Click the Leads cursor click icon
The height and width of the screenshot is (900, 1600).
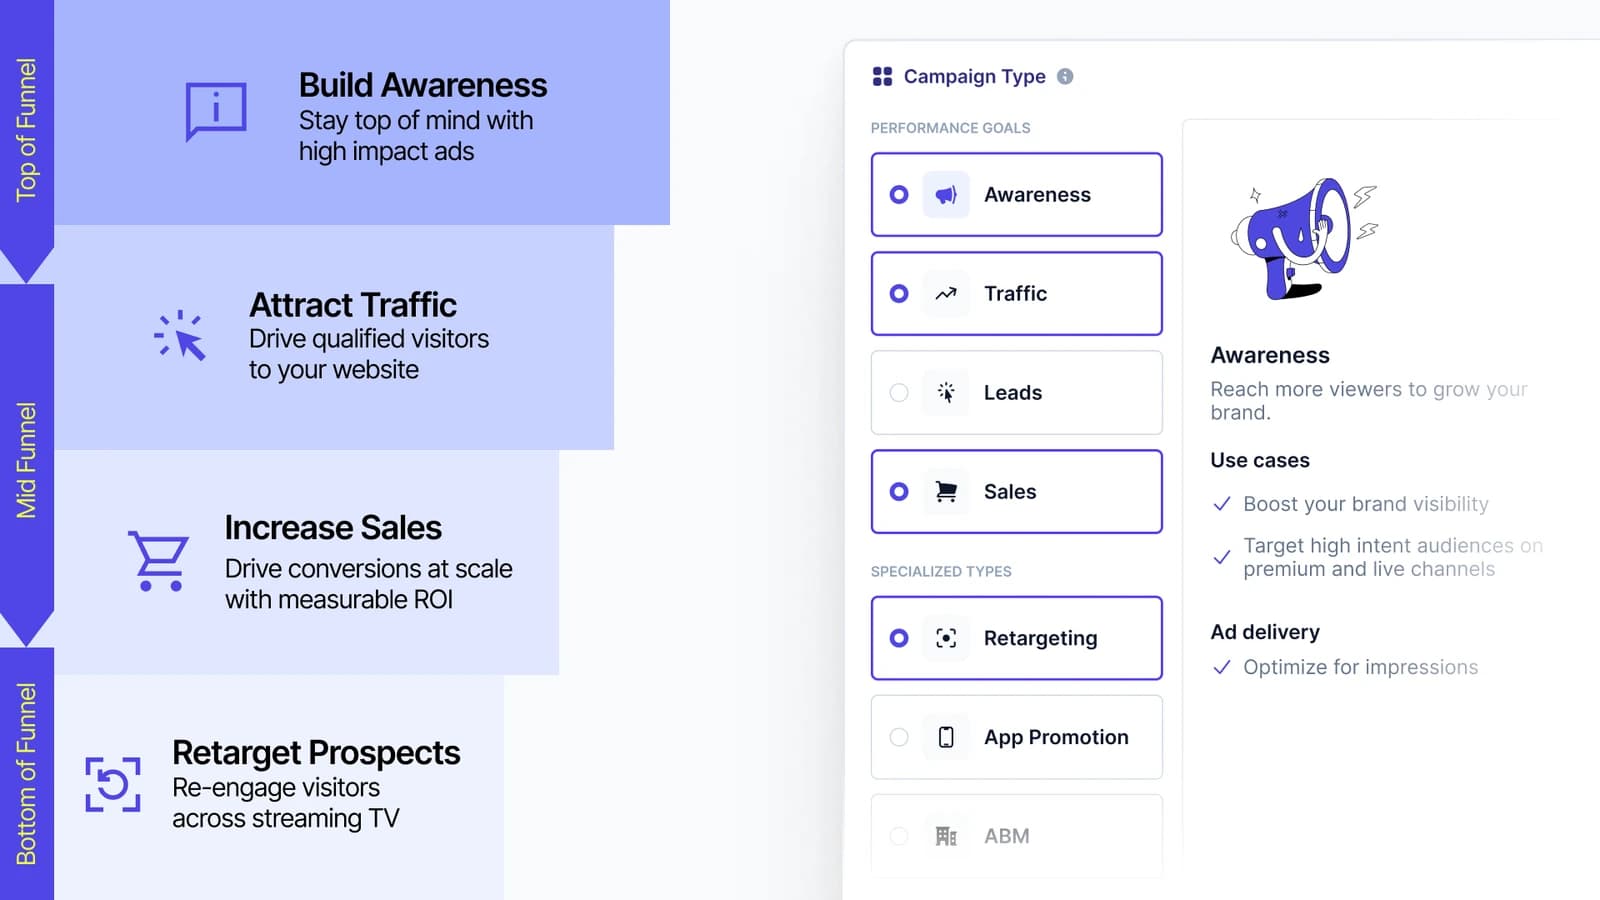[946, 393]
